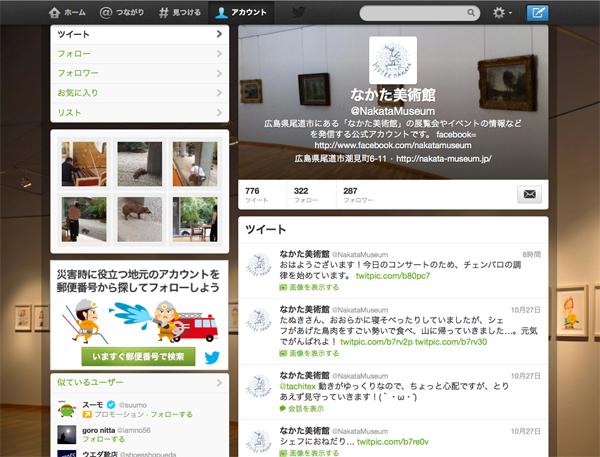Open brown animal on gravel thumbnail
600x457 pixels.
(x=140, y=219)
